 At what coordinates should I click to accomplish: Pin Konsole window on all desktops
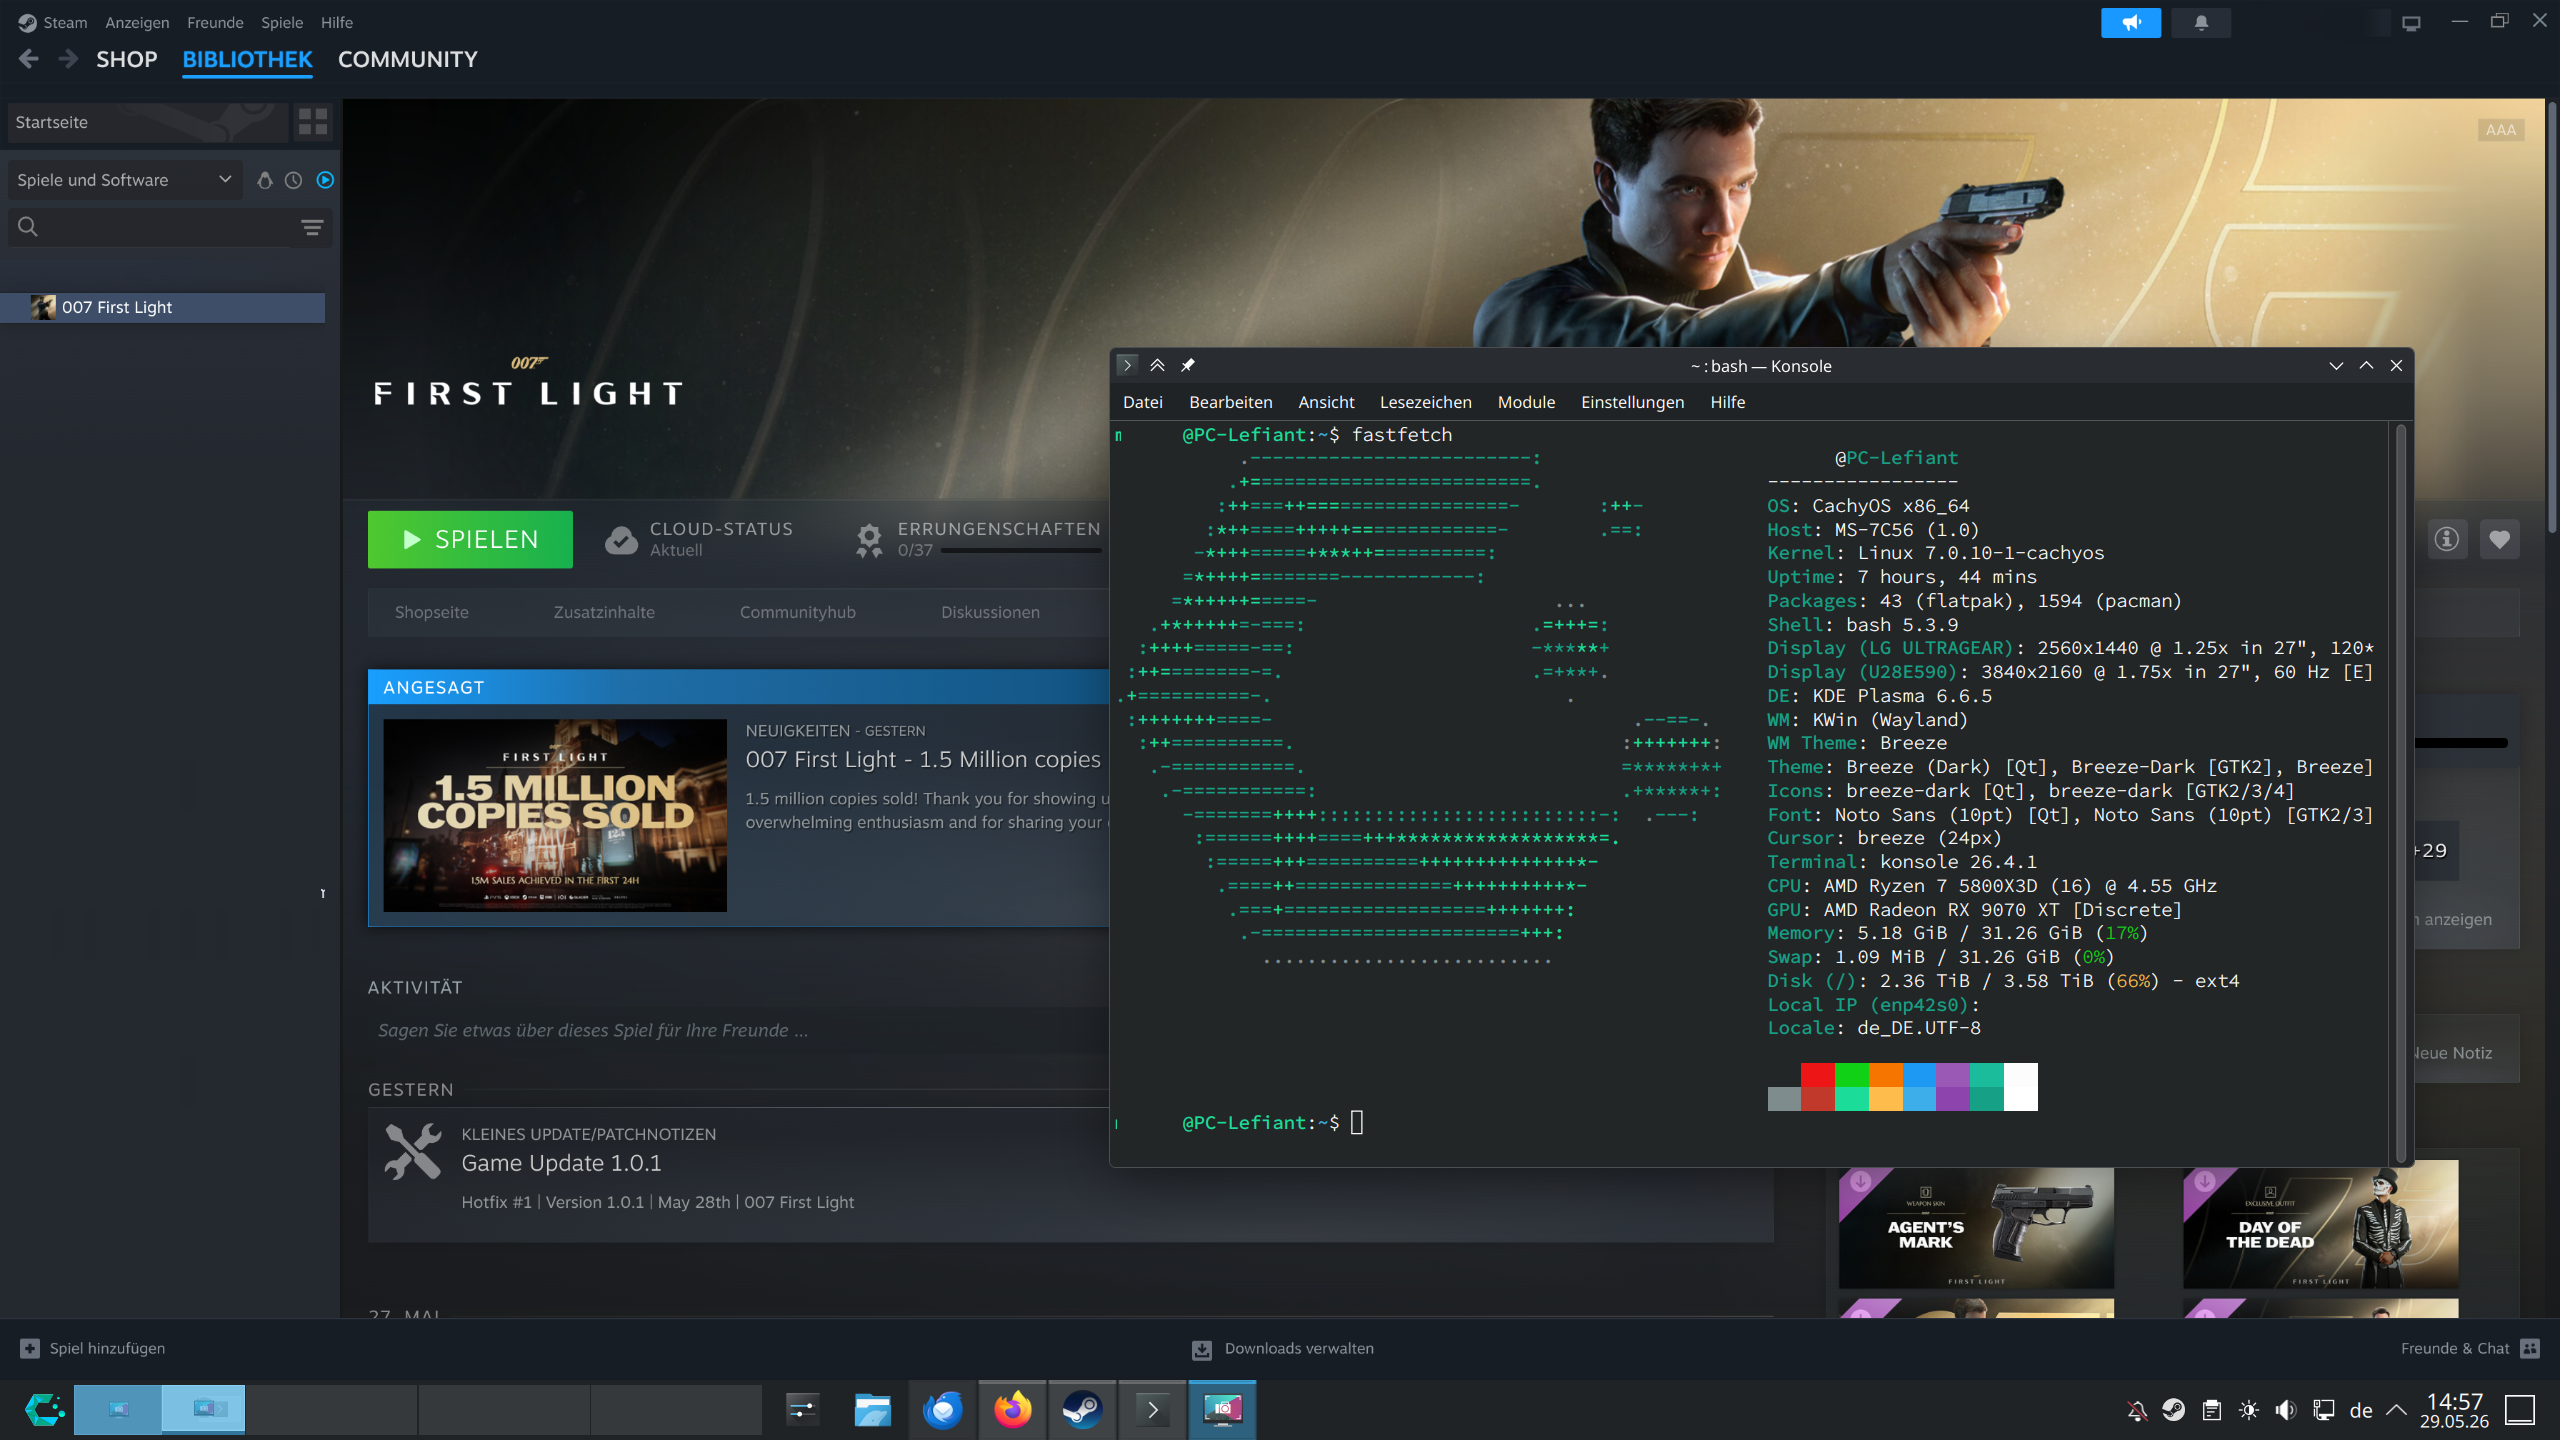pos(1187,365)
